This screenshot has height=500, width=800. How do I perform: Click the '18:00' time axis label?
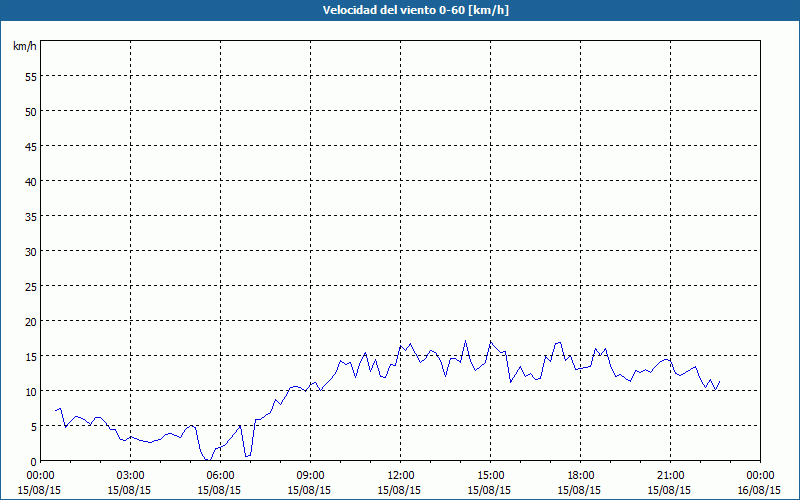point(581,476)
